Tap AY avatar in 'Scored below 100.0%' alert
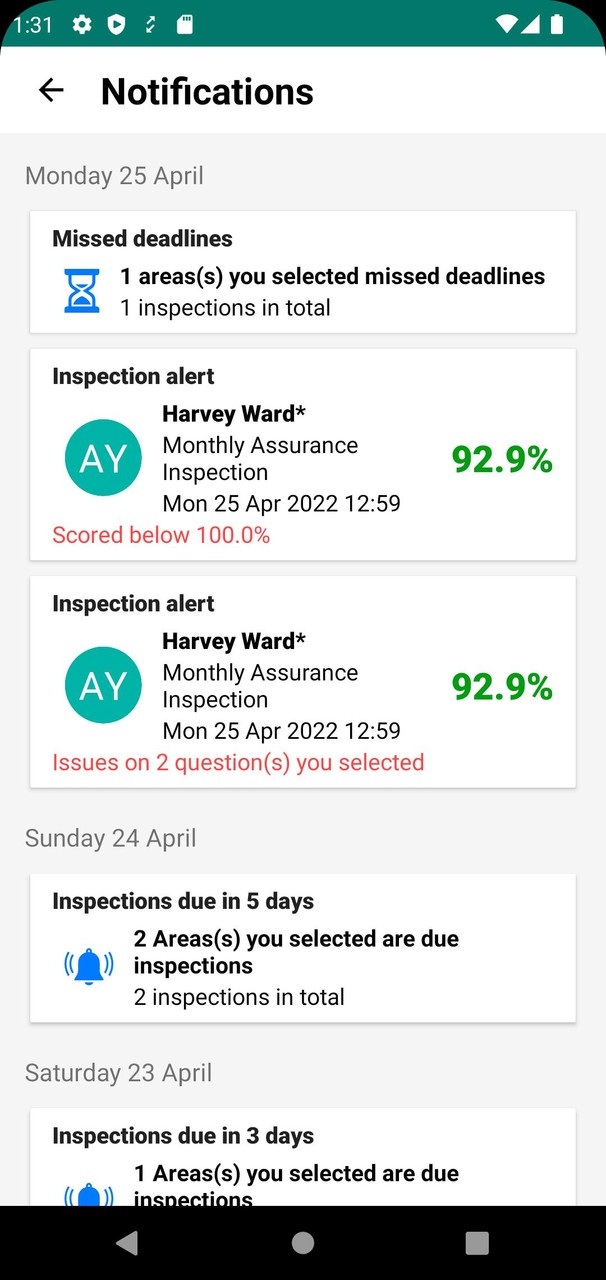Image resolution: width=606 pixels, height=1280 pixels. [103, 459]
